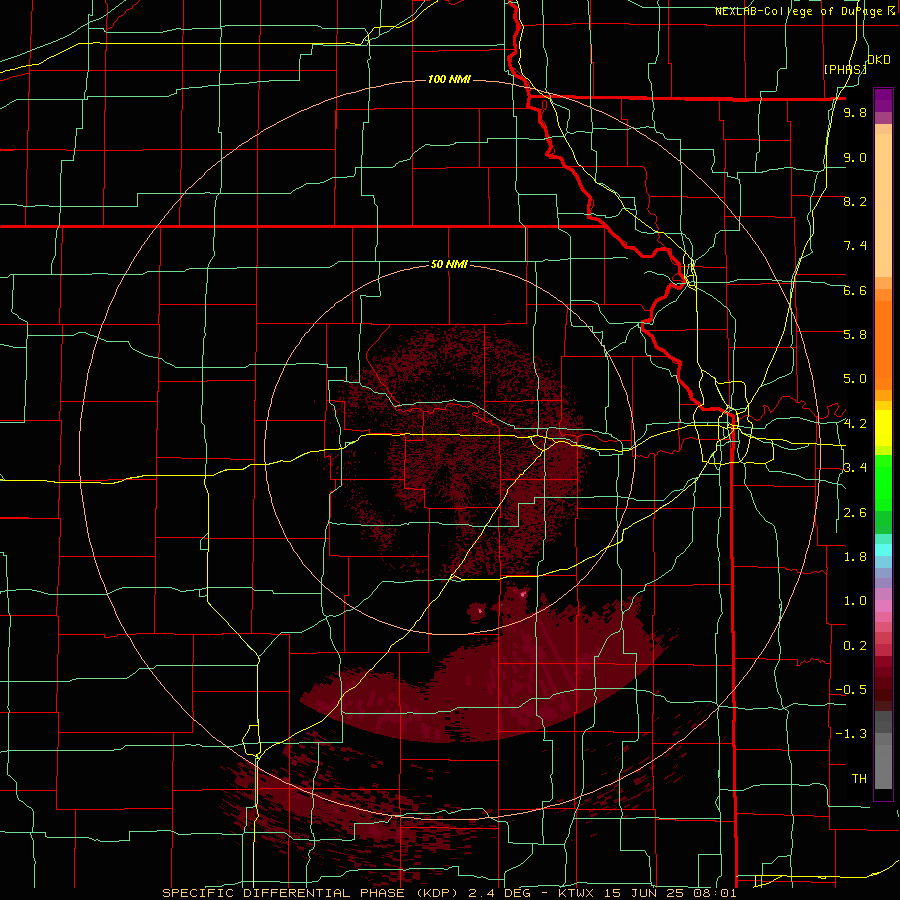Viewport: 900px width, 900px height.
Task: Click the -0.5 scale value
Action: [x=851, y=690]
